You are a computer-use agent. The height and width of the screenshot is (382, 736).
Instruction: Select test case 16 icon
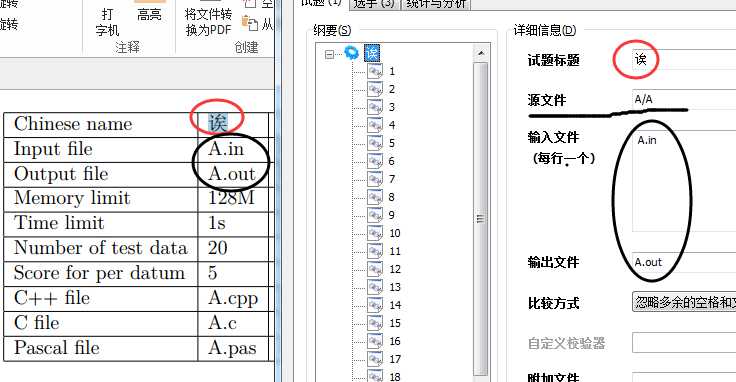[375, 341]
